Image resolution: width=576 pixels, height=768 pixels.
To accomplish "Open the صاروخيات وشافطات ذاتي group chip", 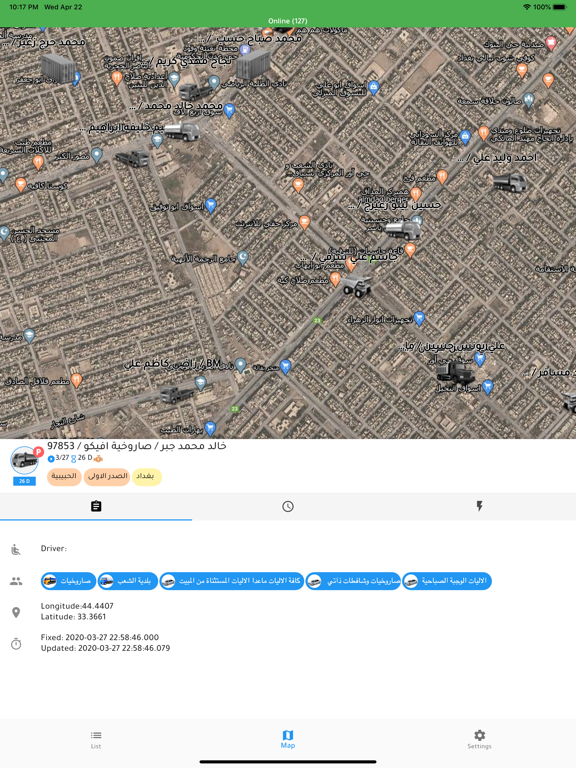I will 353,581.
